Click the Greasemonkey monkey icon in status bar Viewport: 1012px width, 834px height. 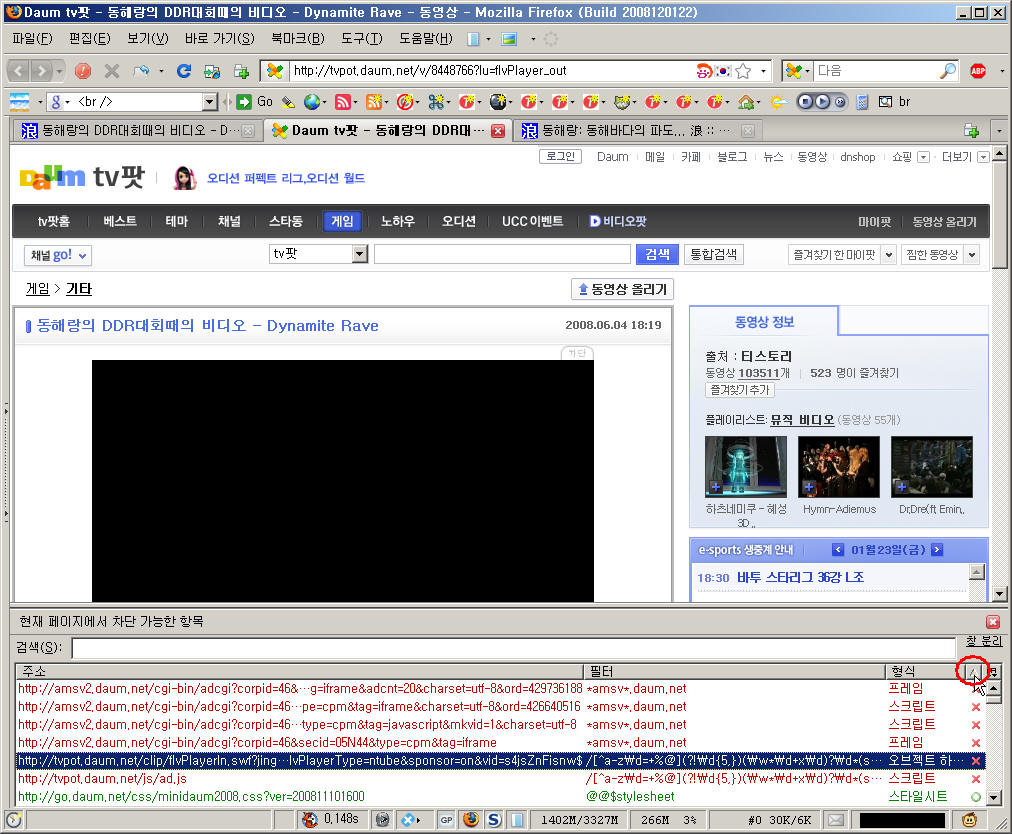click(969, 820)
